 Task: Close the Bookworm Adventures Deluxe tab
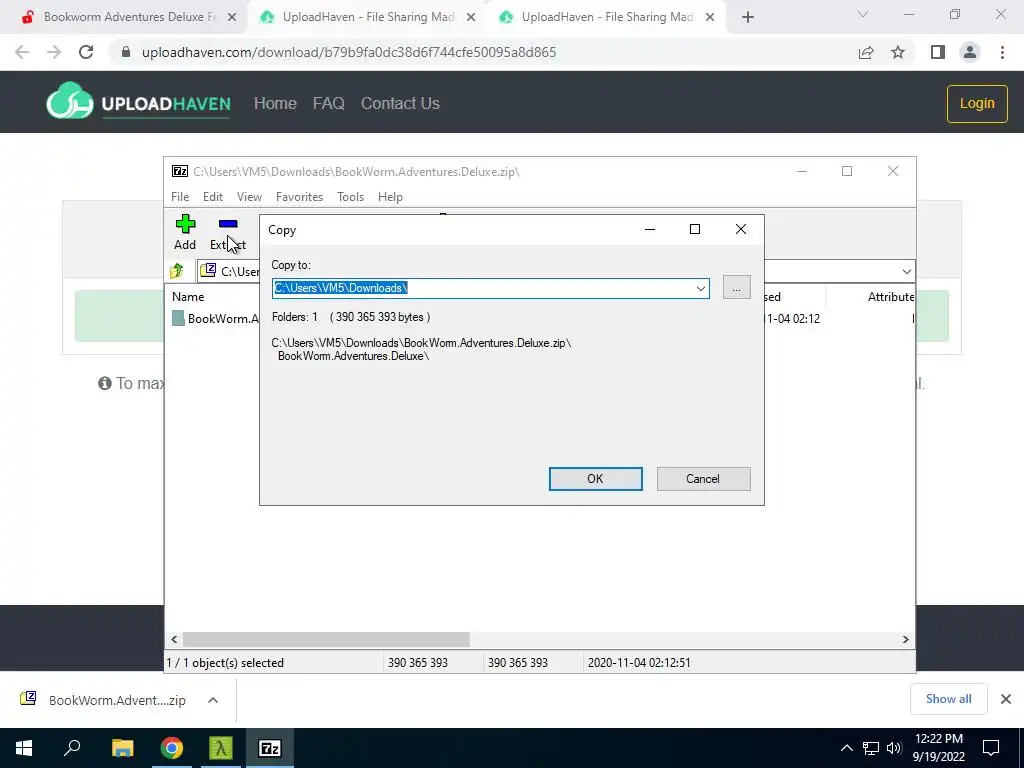[232, 18]
